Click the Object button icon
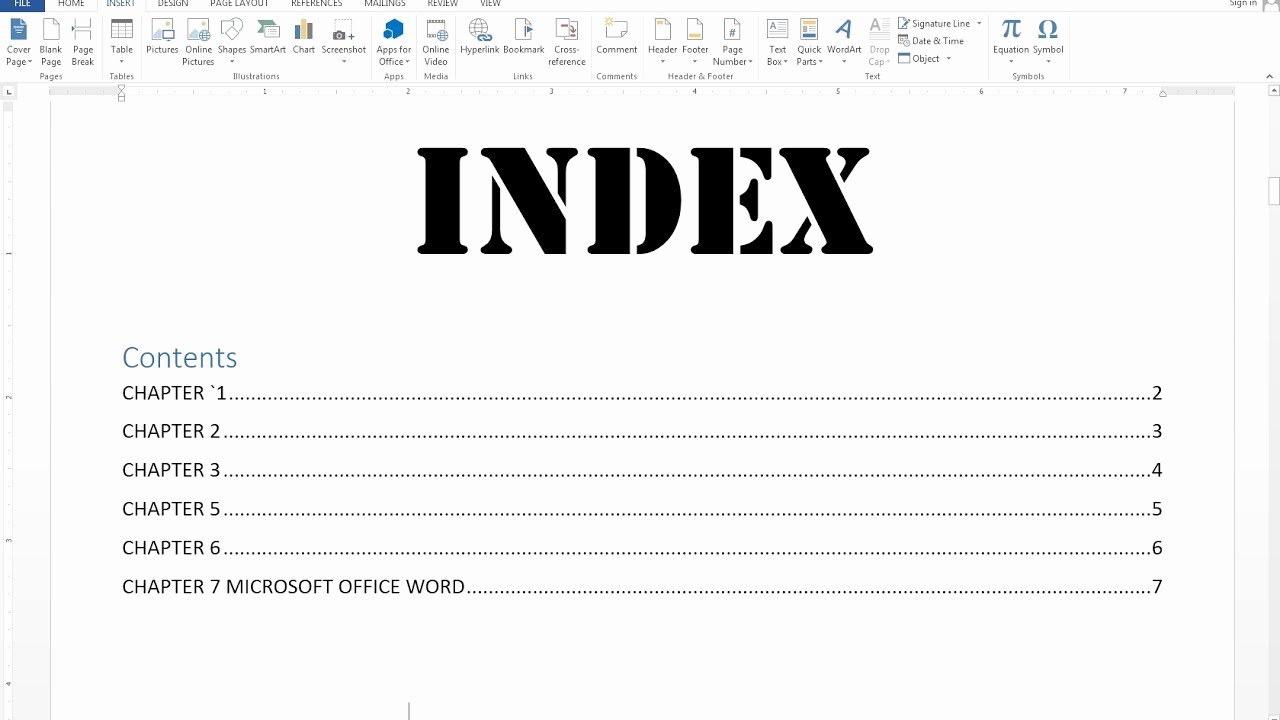1280x720 pixels. coord(904,58)
